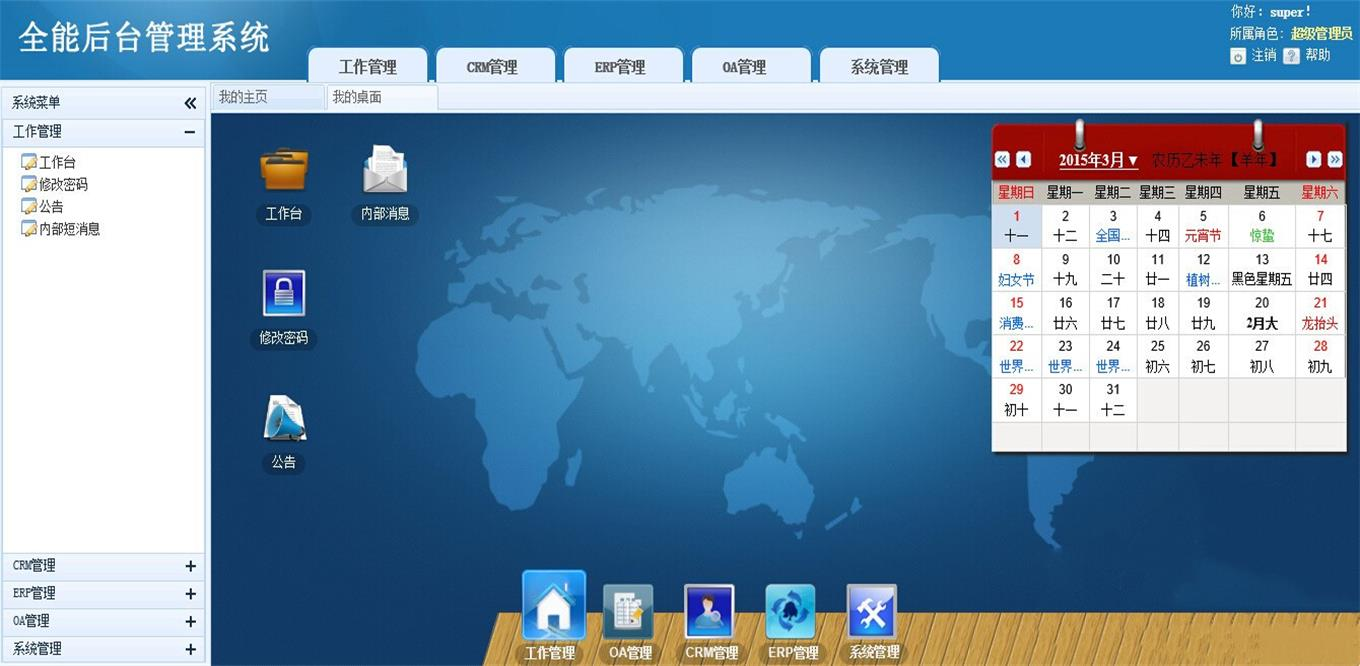The image size is (1360, 666).
Task: Expand the CRM管理 section in sidebar
Action: click(190, 566)
